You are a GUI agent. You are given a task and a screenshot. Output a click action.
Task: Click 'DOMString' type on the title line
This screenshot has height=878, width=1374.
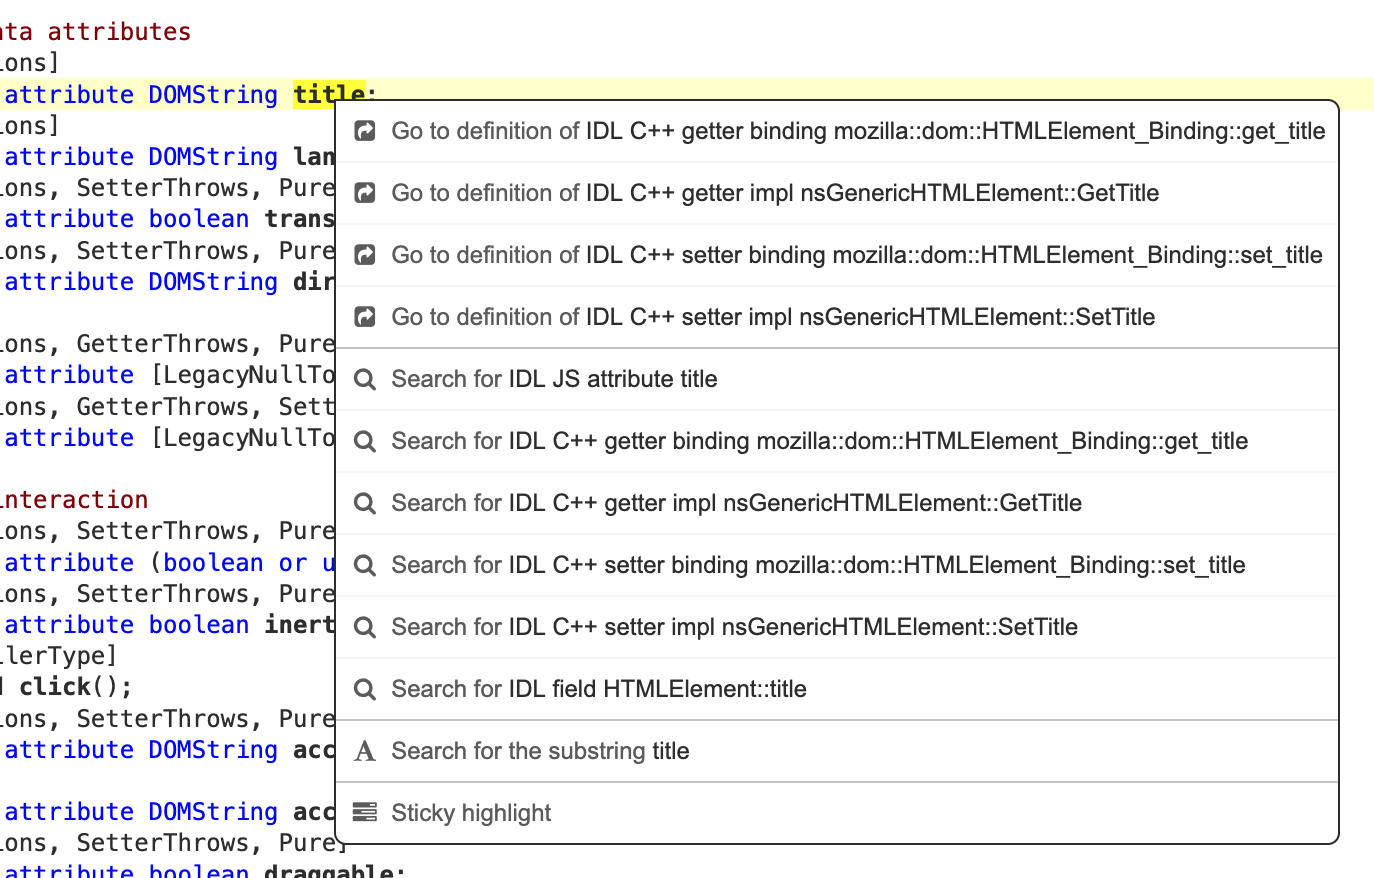[x=213, y=94]
